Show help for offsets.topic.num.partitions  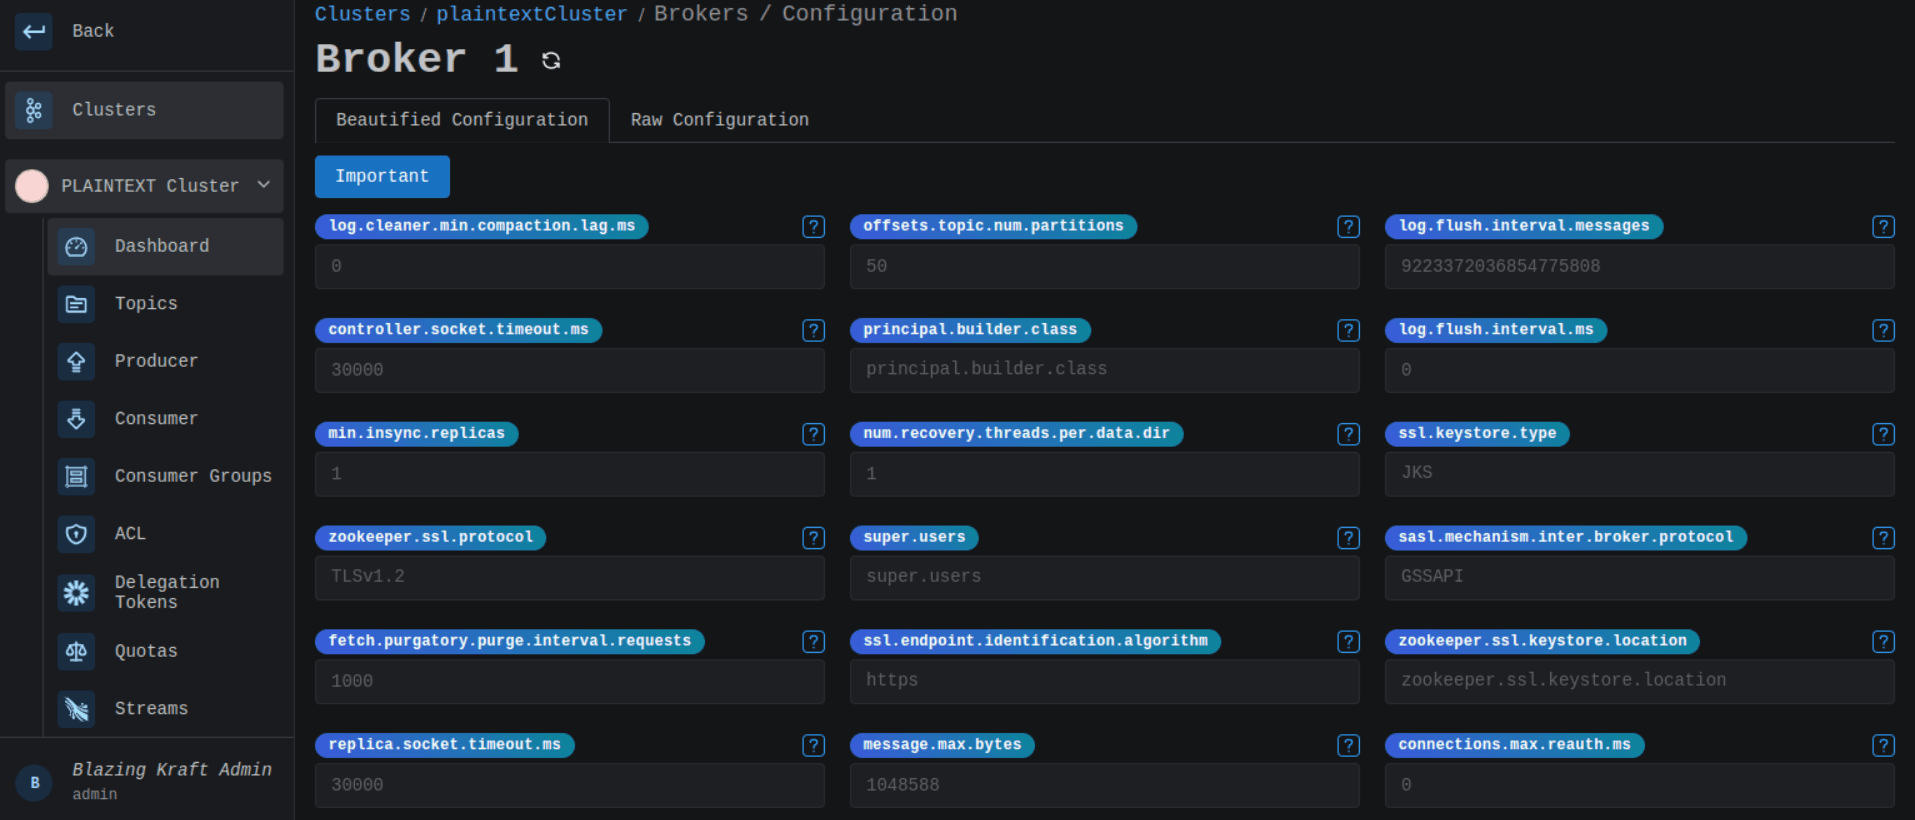pos(1349,227)
